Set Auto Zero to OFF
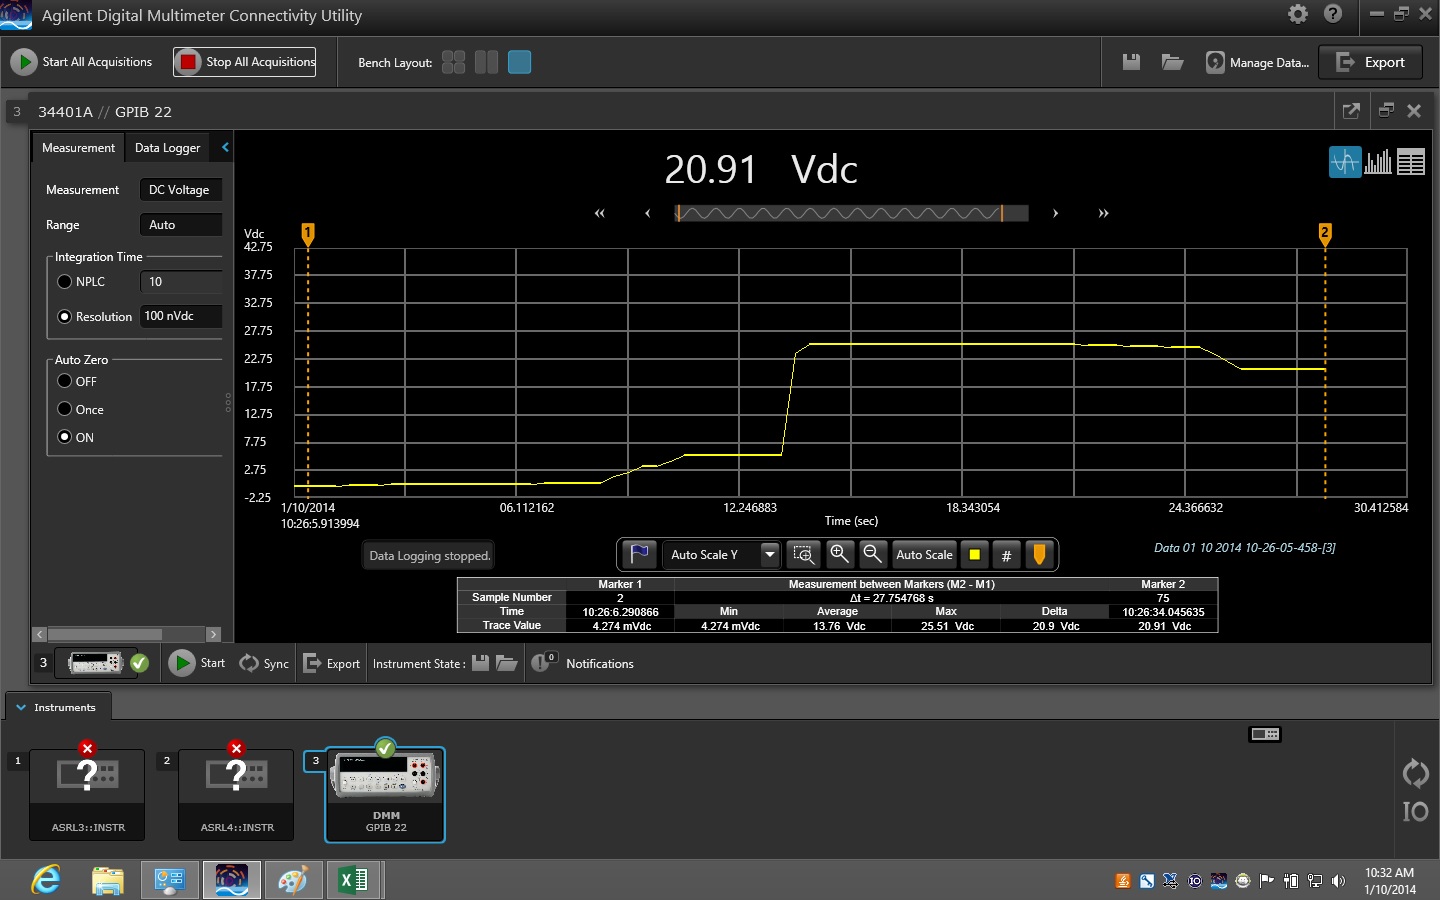This screenshot has width=1440, height=900. pos(65,381)
